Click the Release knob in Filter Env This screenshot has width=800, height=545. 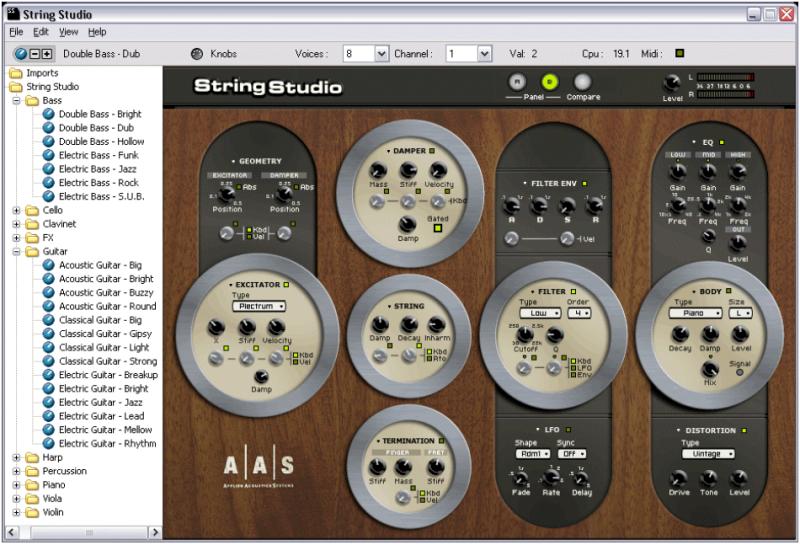[595, 206]
